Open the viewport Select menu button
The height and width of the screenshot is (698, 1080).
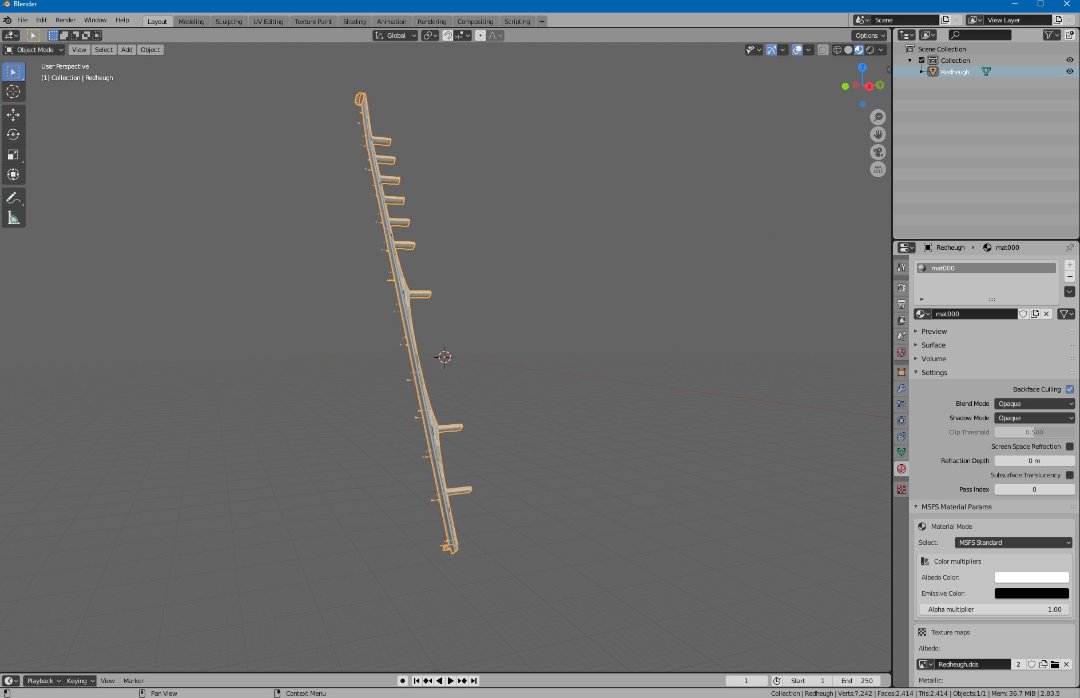(x=103, y=50)
